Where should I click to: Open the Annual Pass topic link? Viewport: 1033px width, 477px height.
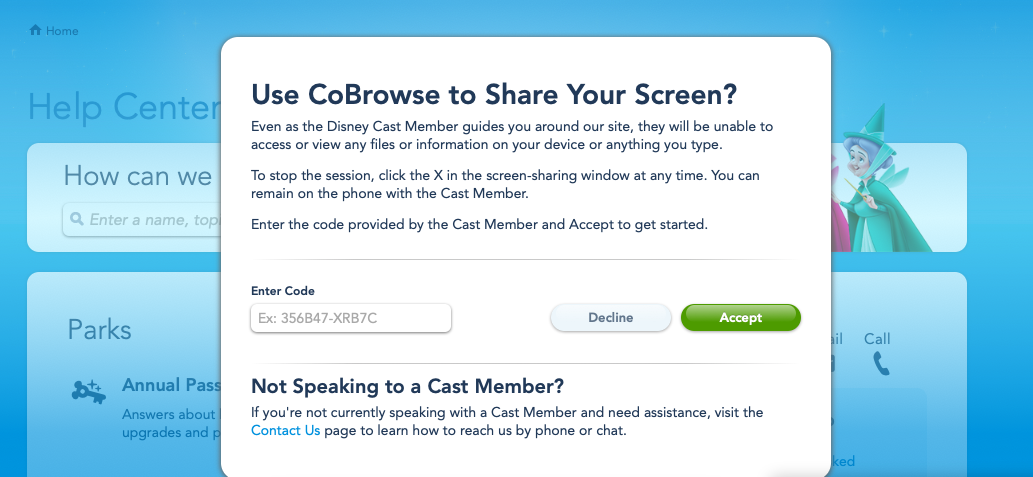click(x=165, y=385)
